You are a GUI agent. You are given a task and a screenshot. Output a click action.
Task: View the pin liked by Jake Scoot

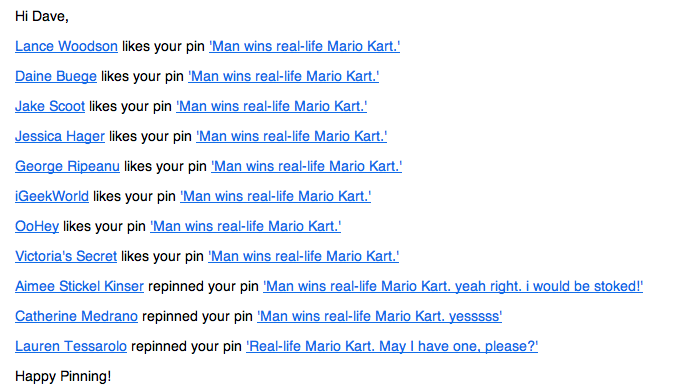(272, 106)
